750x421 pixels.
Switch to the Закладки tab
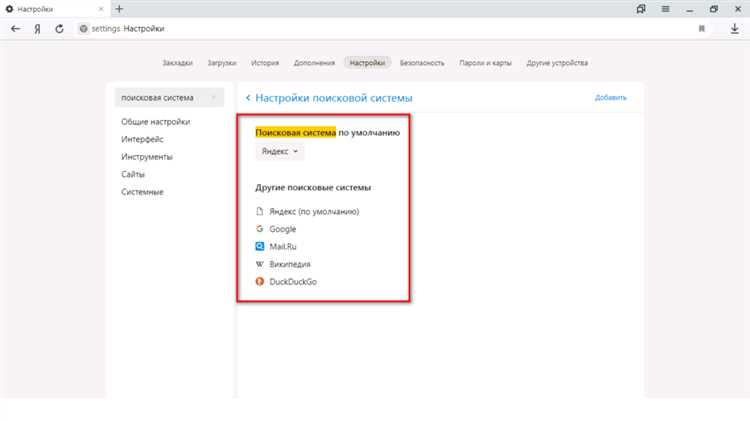point(177,63)
